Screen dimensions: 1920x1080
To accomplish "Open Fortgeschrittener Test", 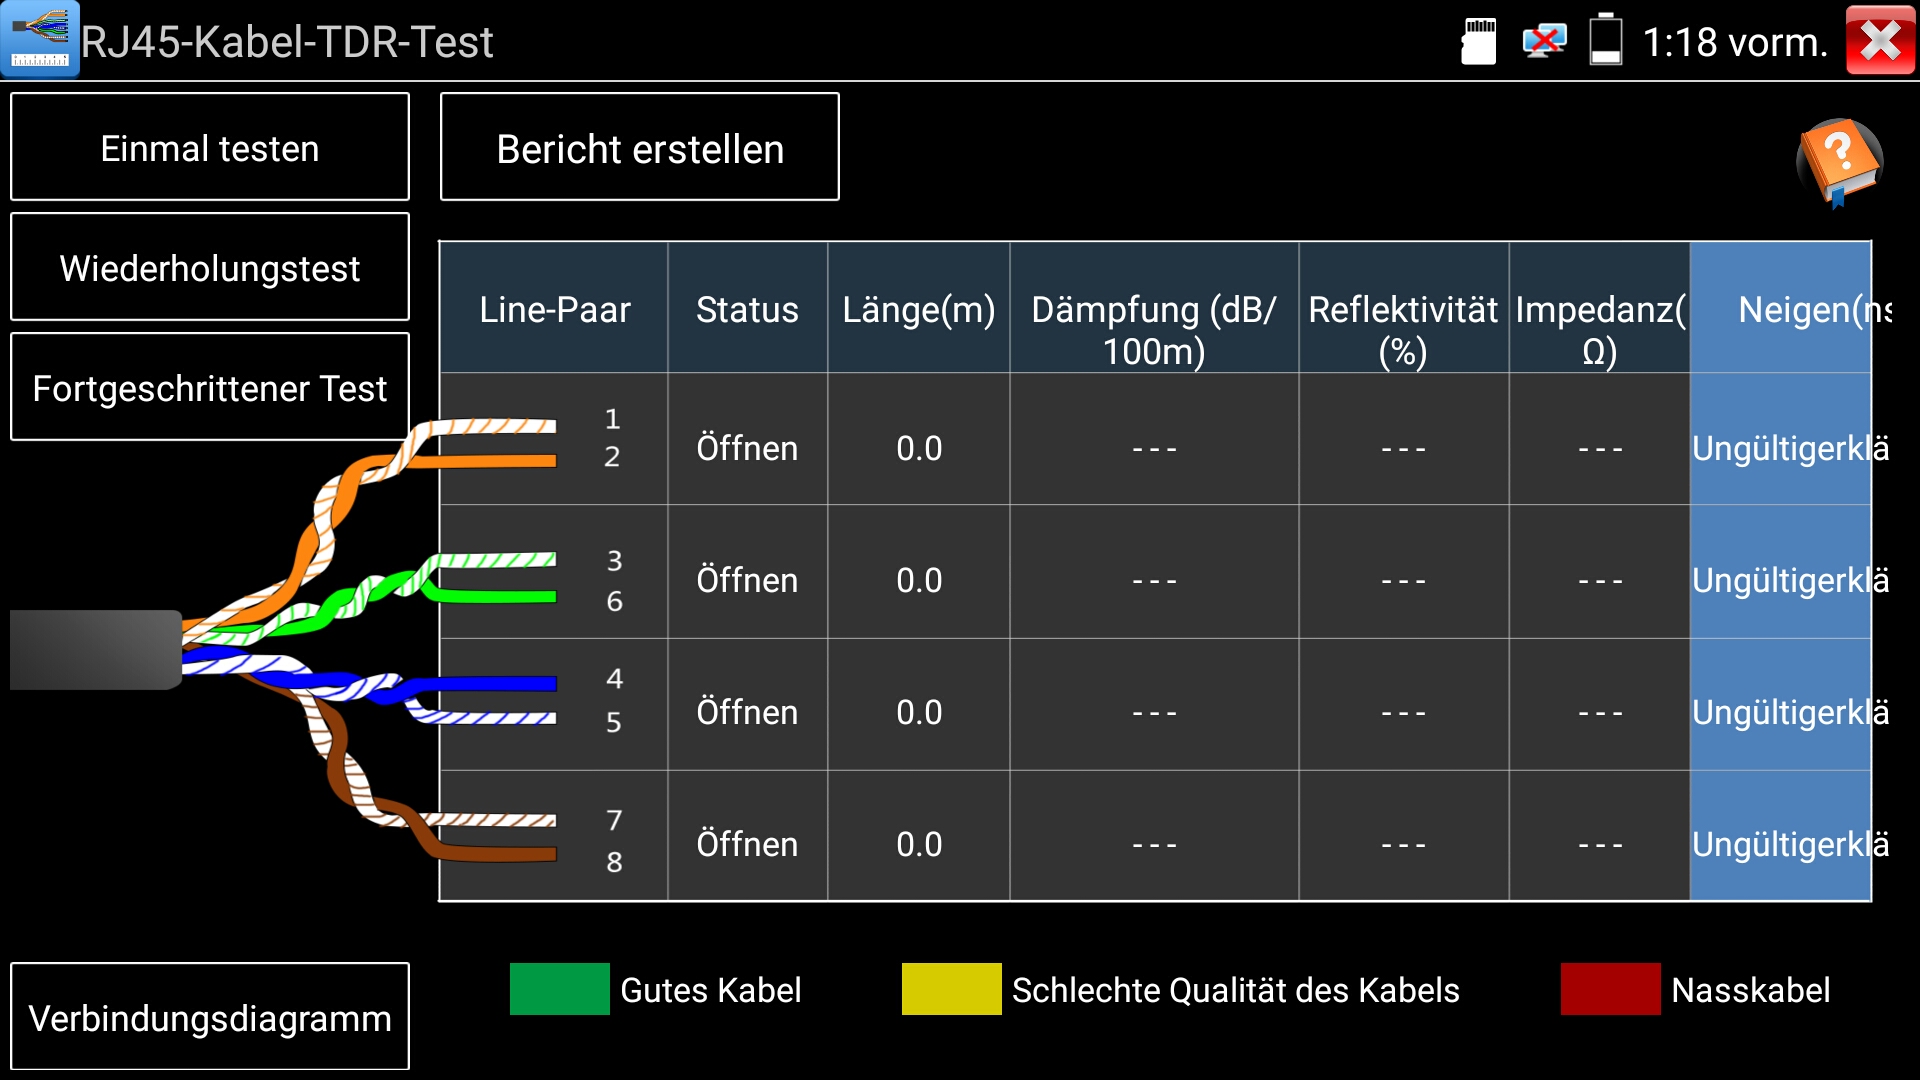I will point(210,388).
